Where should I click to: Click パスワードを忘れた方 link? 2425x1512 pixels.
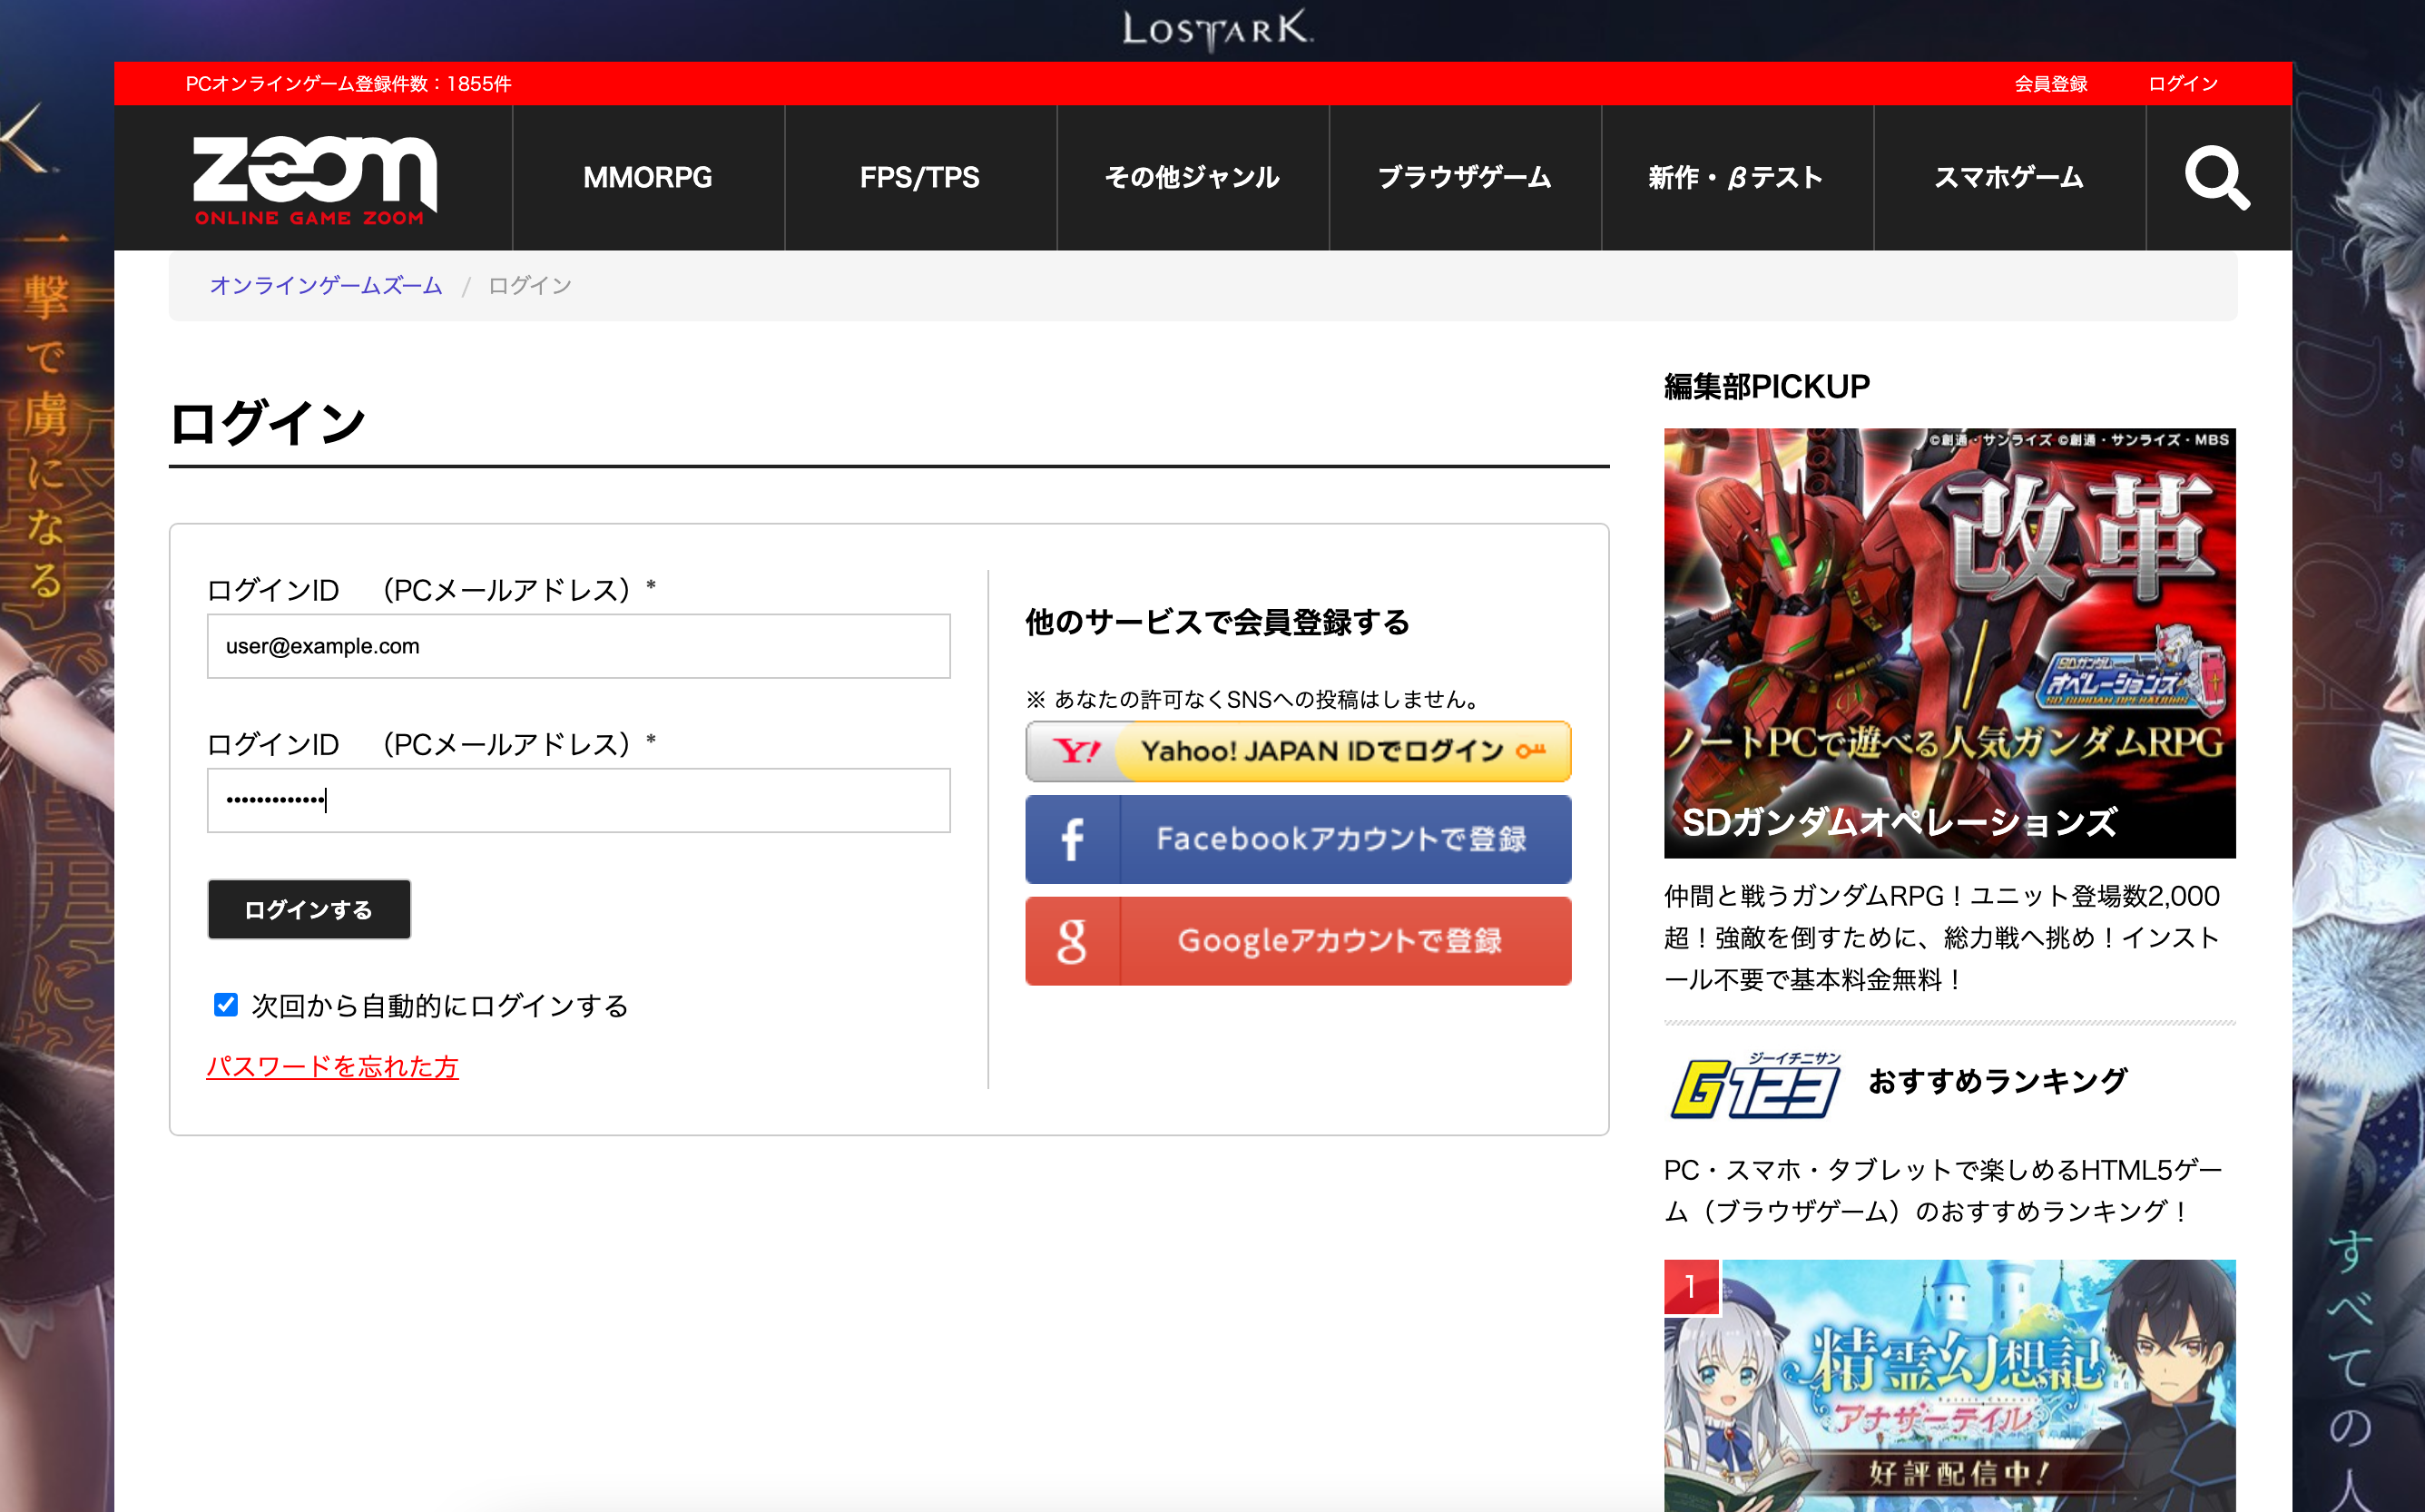coord(332,1067)
